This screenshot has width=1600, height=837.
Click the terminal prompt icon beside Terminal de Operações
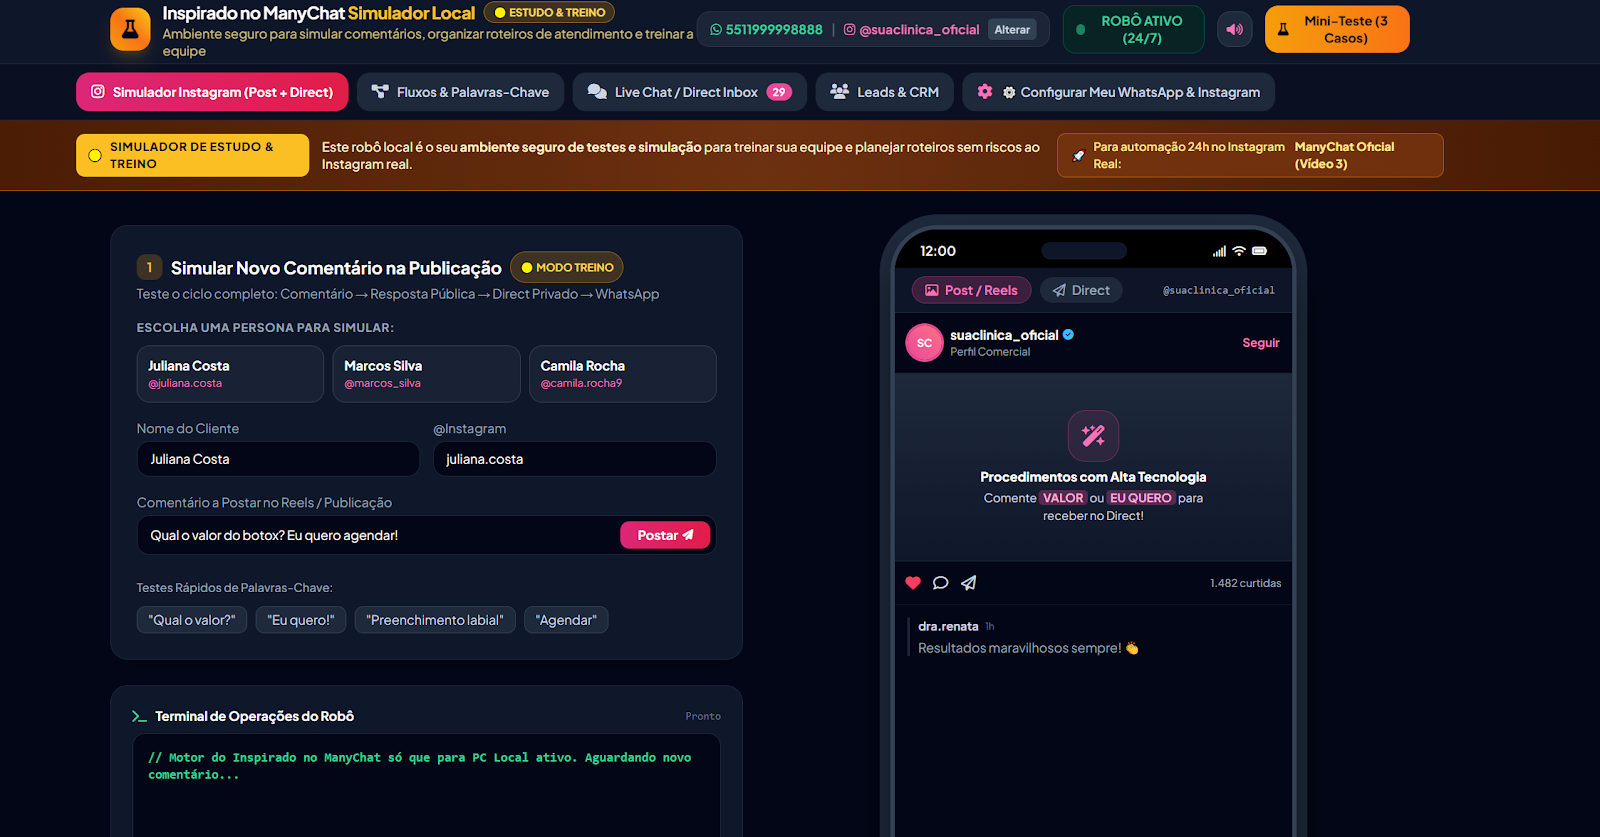pos(139,716)
